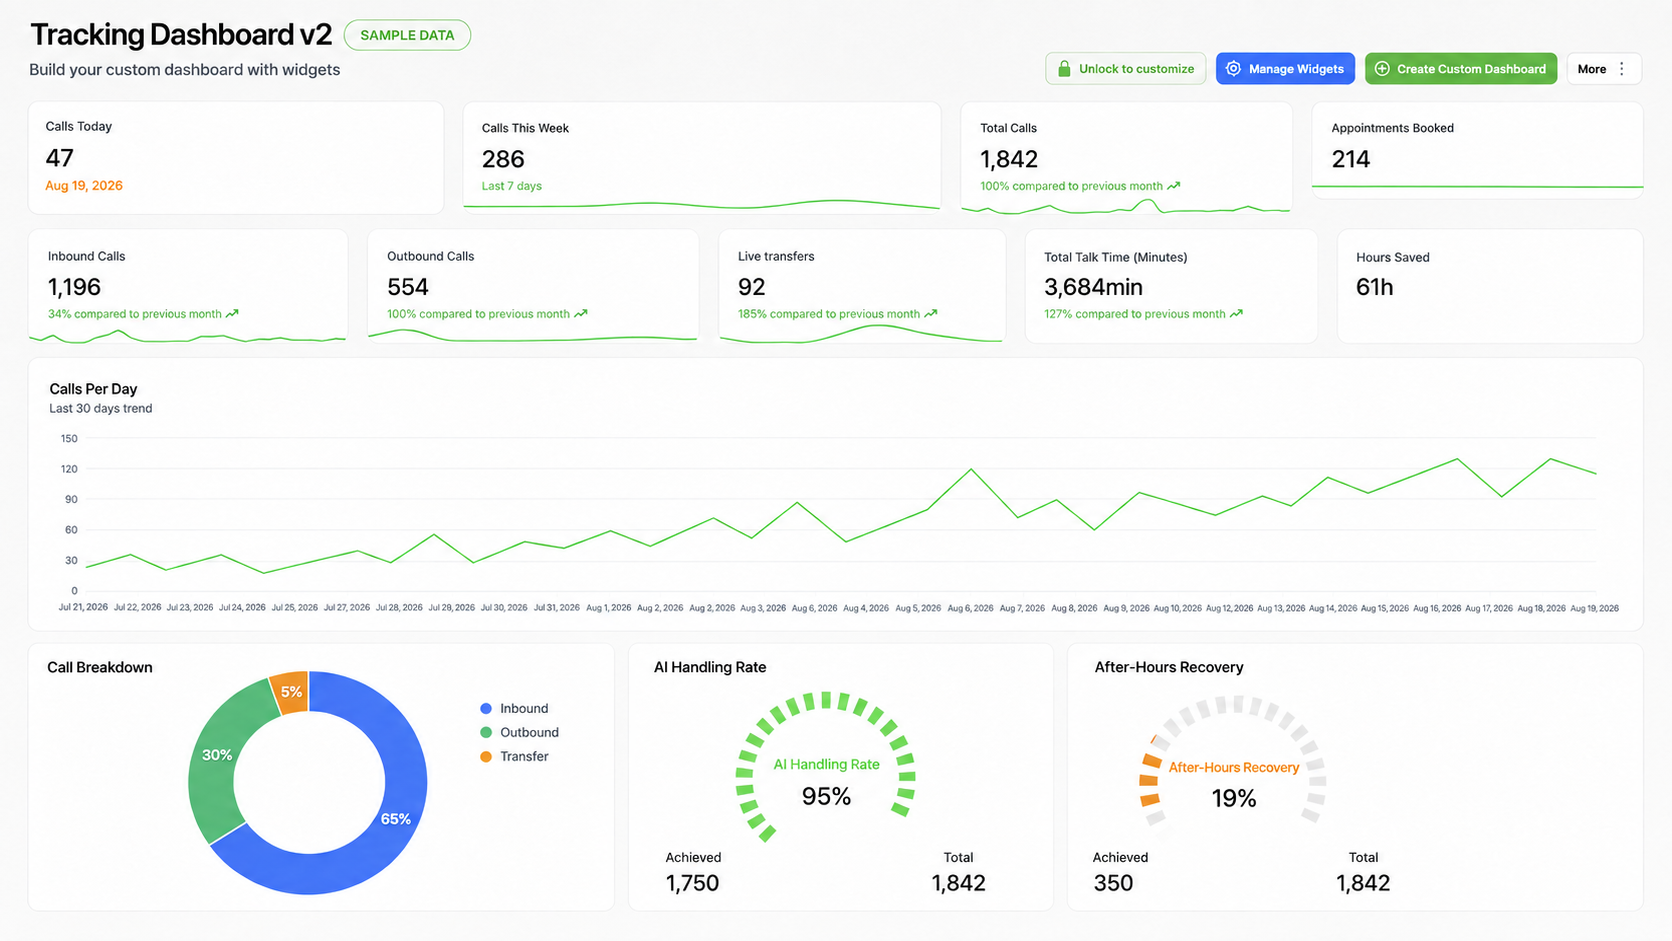The width and height of the screenshot is (1672, 941).
Task: Click the Appointments Booked value 214
Action: click(1351, 159)
